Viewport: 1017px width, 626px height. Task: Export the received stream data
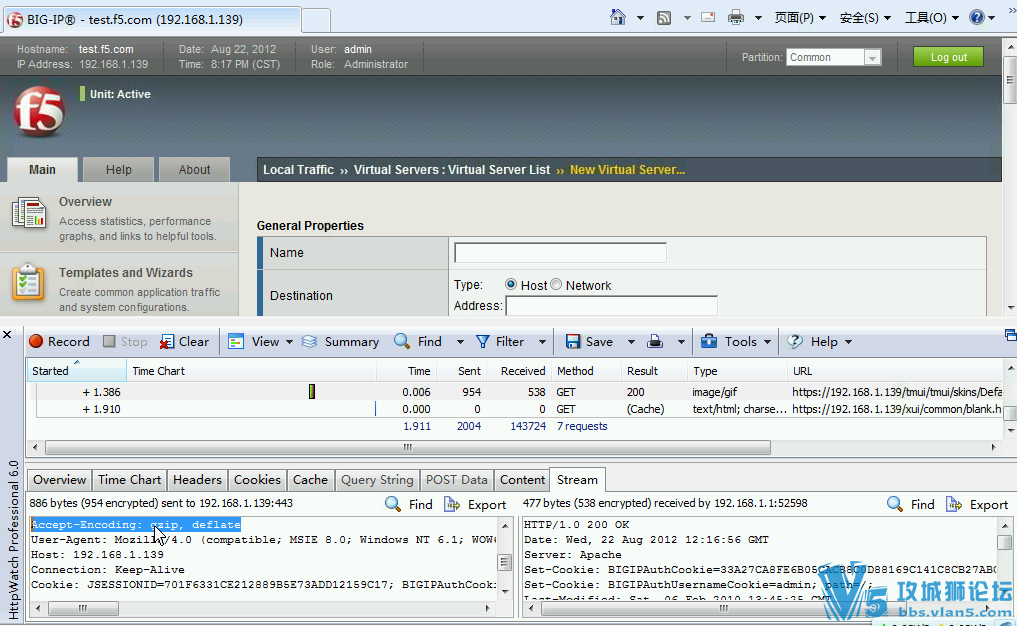pos(977,504)
